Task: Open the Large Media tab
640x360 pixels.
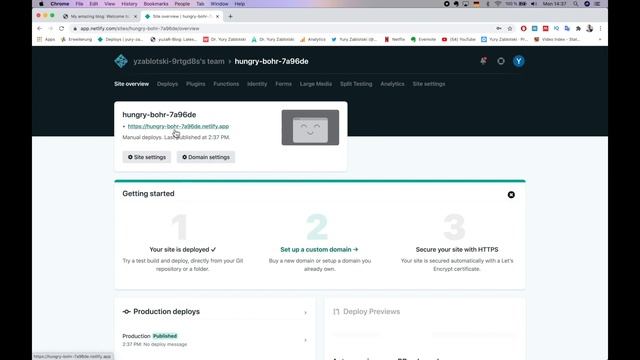Action: coord(316,84)
